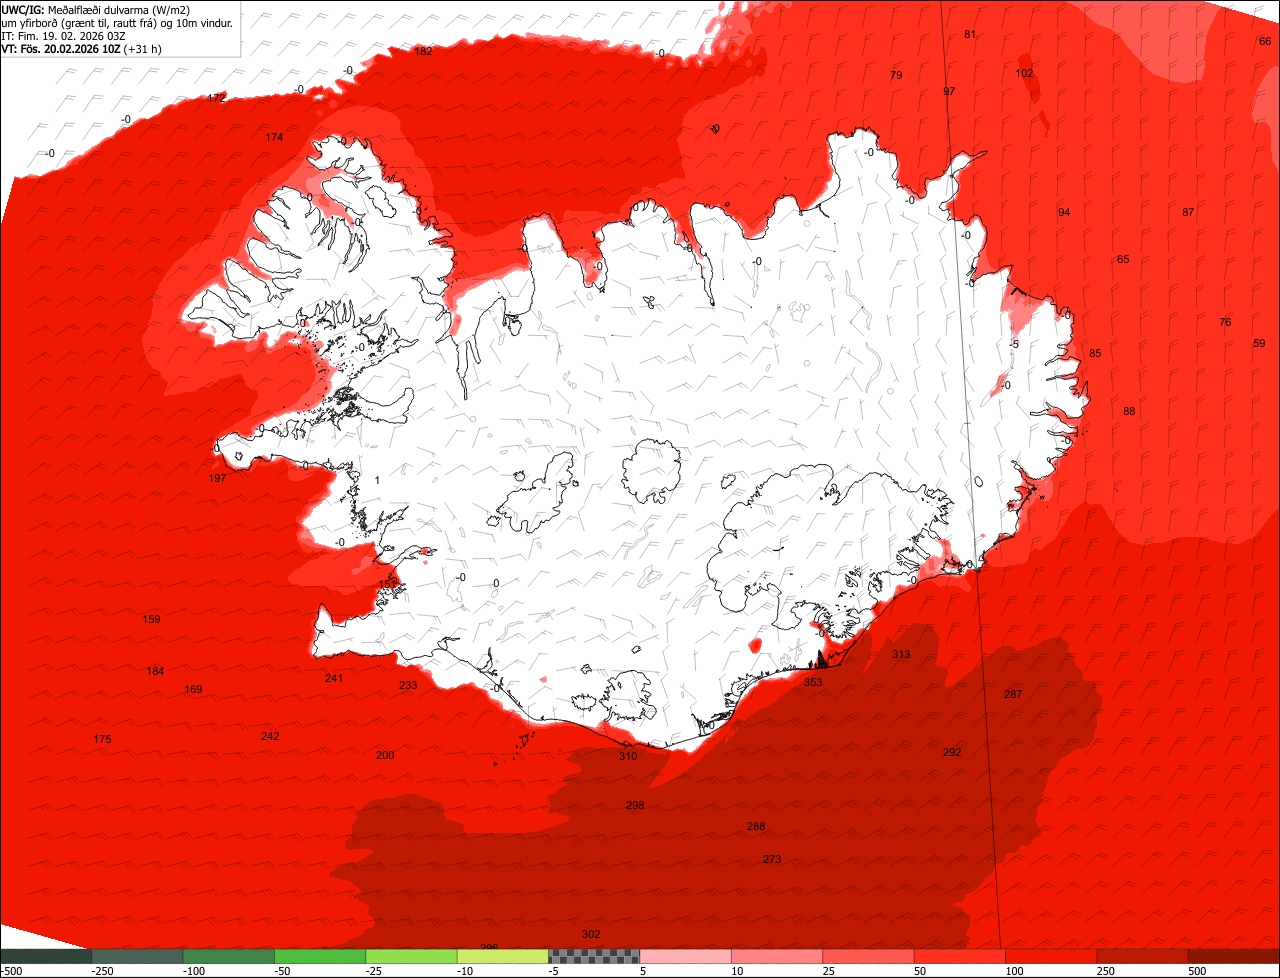
Task: Select the 'VT: Fös. 20.02.2026 10Z' line
Action: [x=81, y=49]
